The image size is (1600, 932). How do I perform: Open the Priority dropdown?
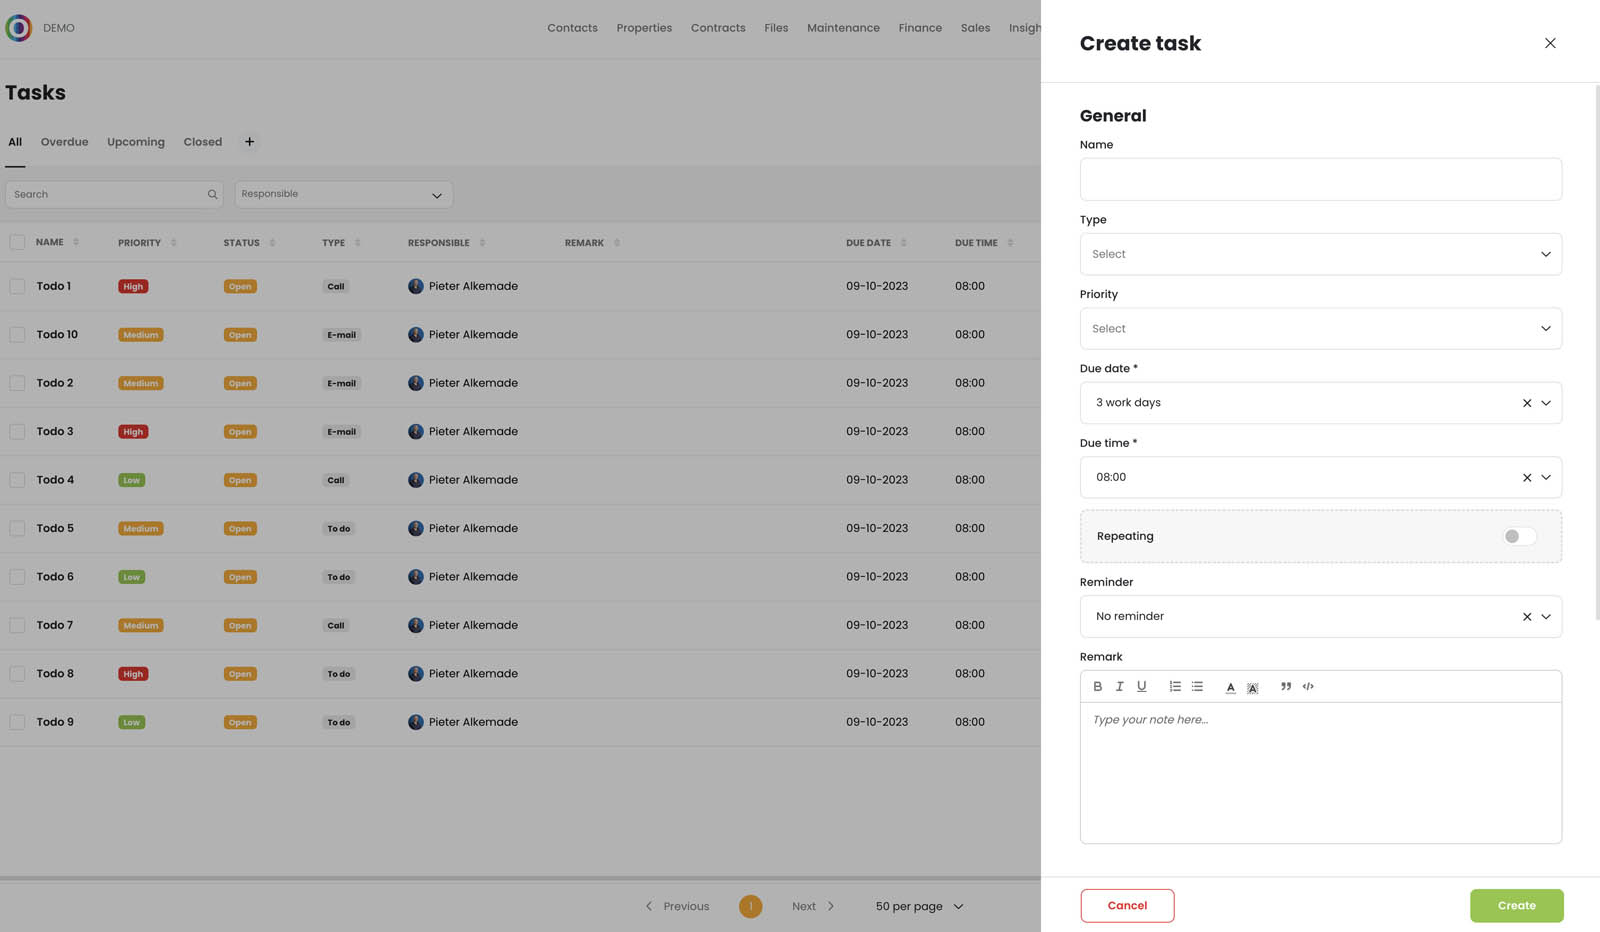[x=1321, y=328]
